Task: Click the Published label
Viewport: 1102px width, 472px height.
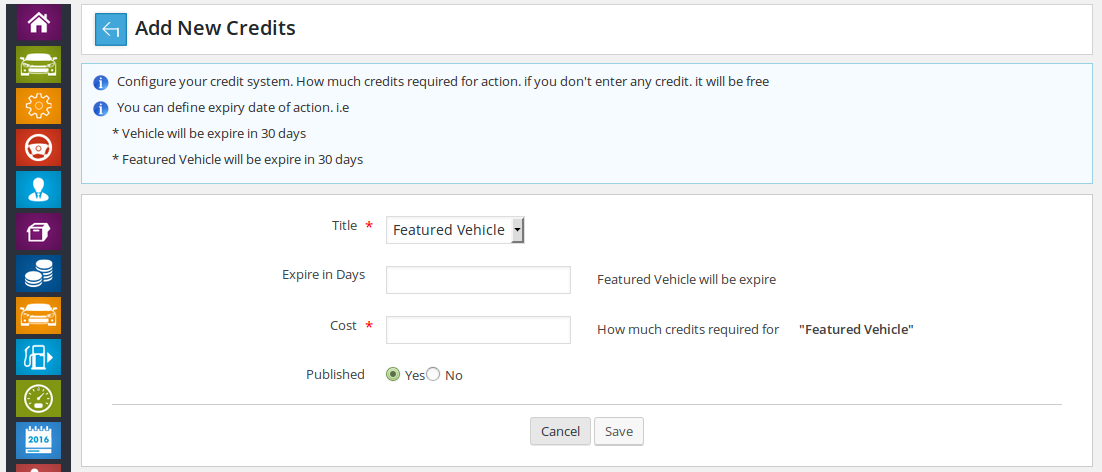Action: pyautogui.click(x=335, y=374)
